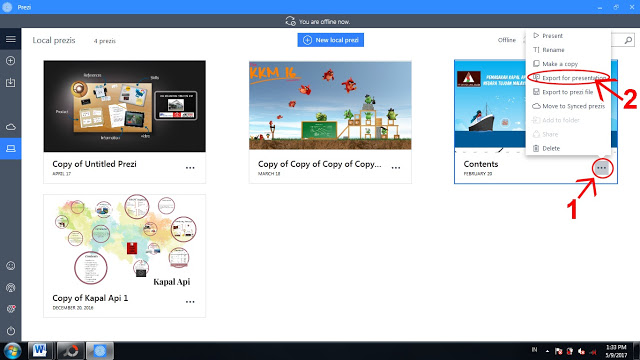Click the download/import icon in the sidebar
This screenshot has height=360, width=640.
(11, 82)
